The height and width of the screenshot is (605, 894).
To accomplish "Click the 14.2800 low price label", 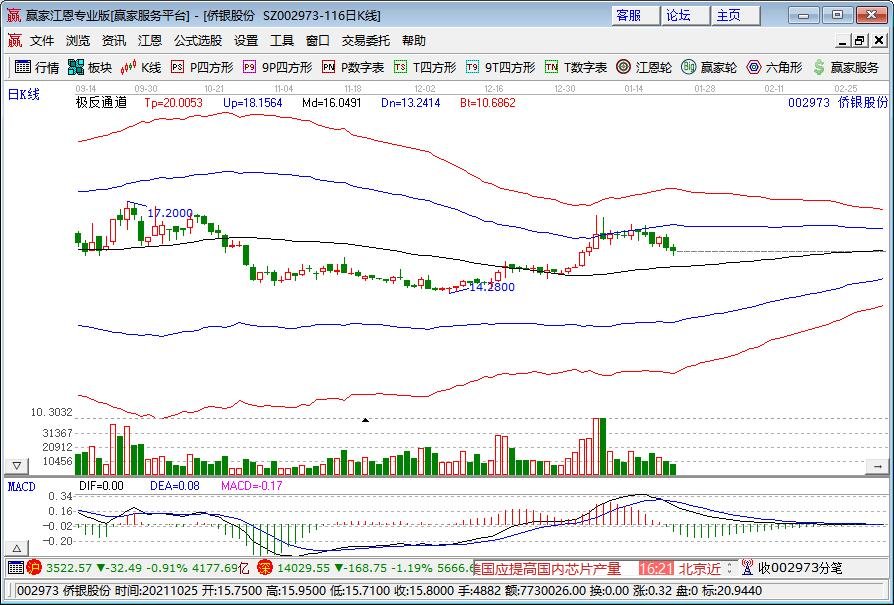I will [x=491, y=287].
